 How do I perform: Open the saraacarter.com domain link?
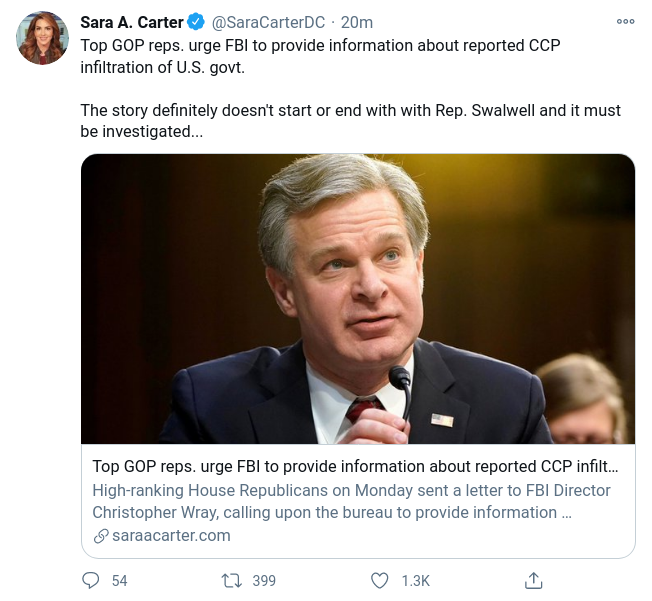[x=171, y=535]
